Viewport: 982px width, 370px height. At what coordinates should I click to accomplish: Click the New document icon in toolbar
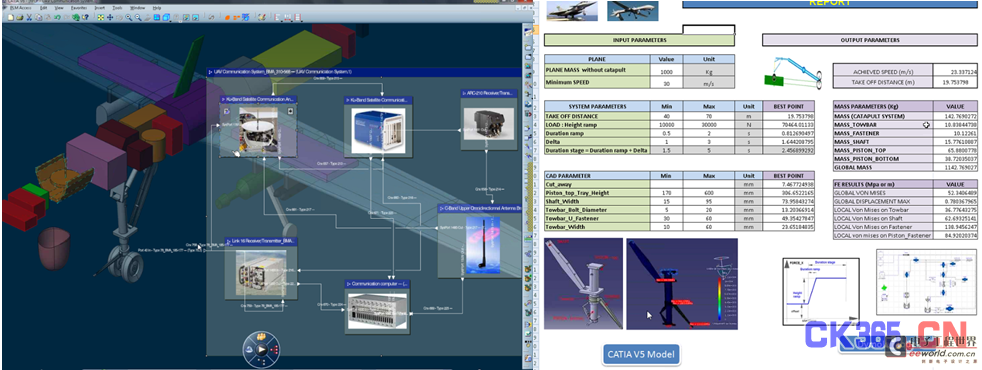[11, 18]
